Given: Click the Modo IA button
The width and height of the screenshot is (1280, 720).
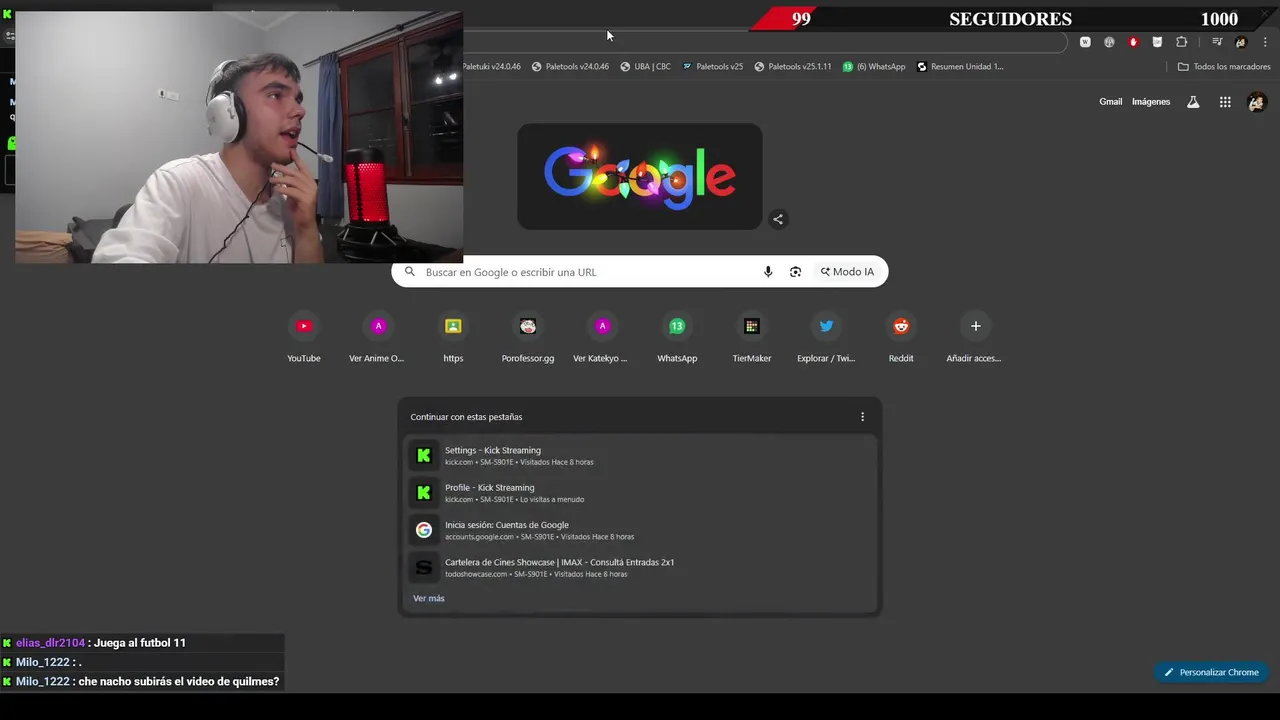Looking at the screenshot, I should point(848,272).
